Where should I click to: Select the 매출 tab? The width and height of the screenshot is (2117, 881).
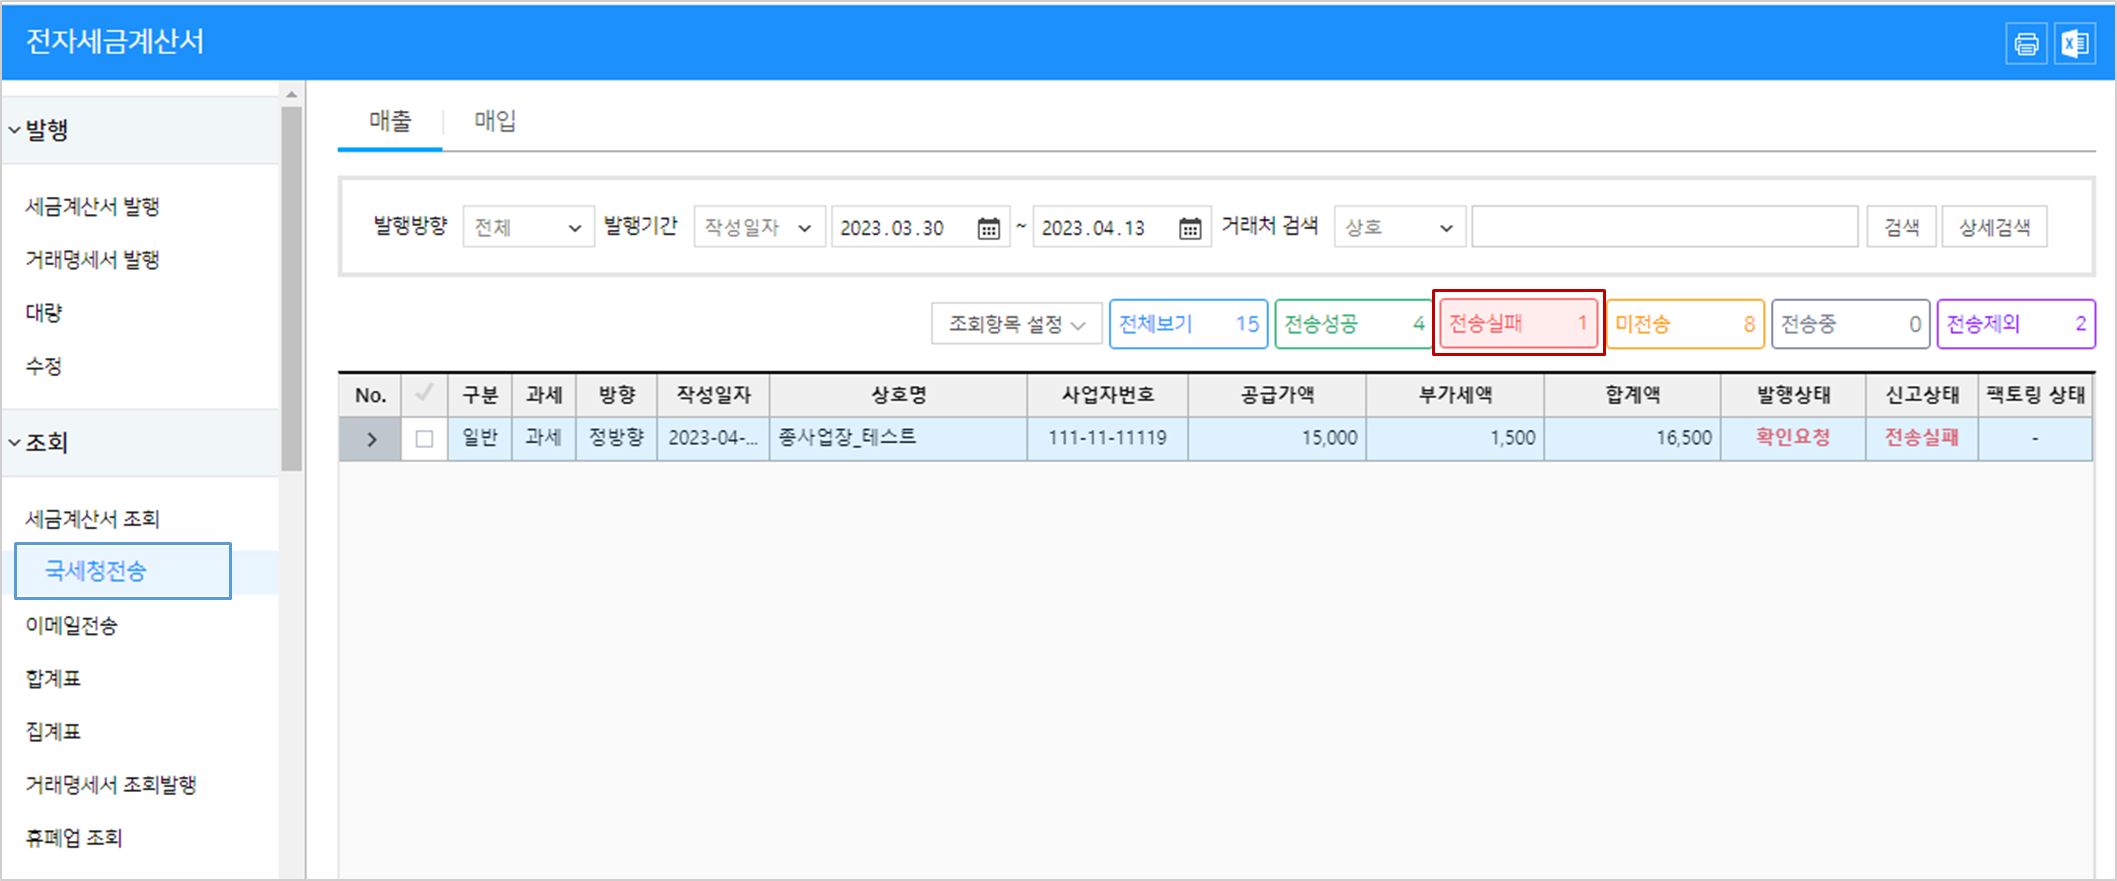390,121
